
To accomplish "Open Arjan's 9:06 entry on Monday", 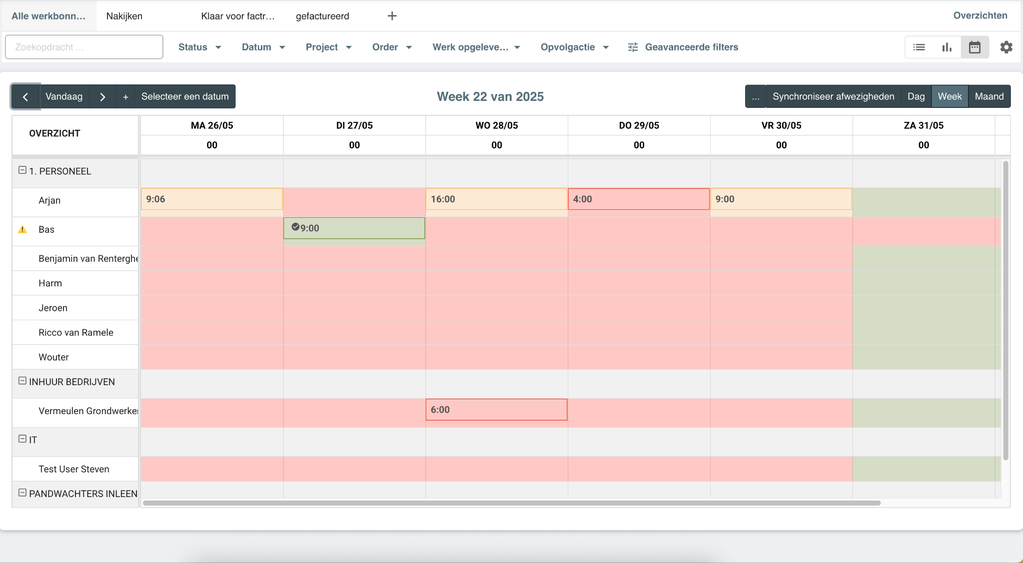I will 212,199.
